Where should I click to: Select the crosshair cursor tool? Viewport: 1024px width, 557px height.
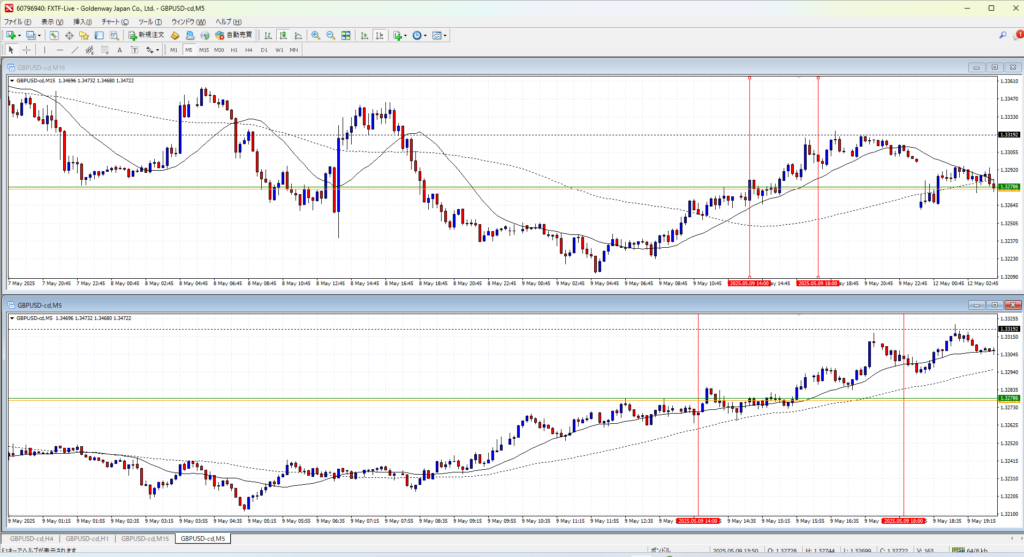(x=26, y=49)
